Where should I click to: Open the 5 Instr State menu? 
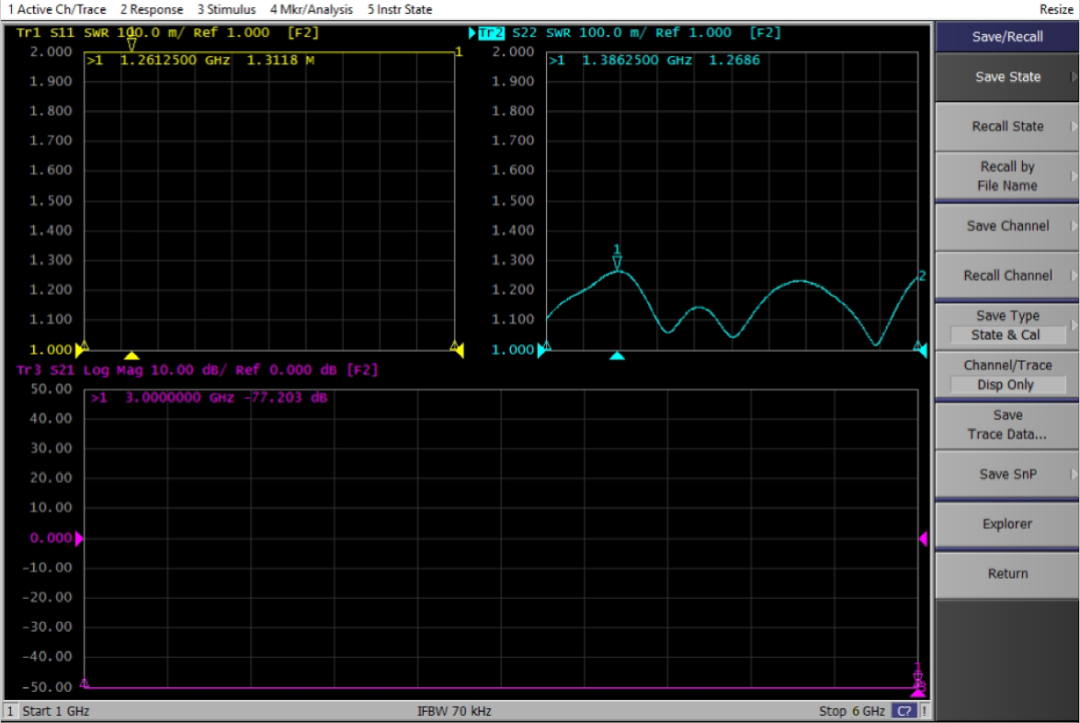tap(399, 10)
